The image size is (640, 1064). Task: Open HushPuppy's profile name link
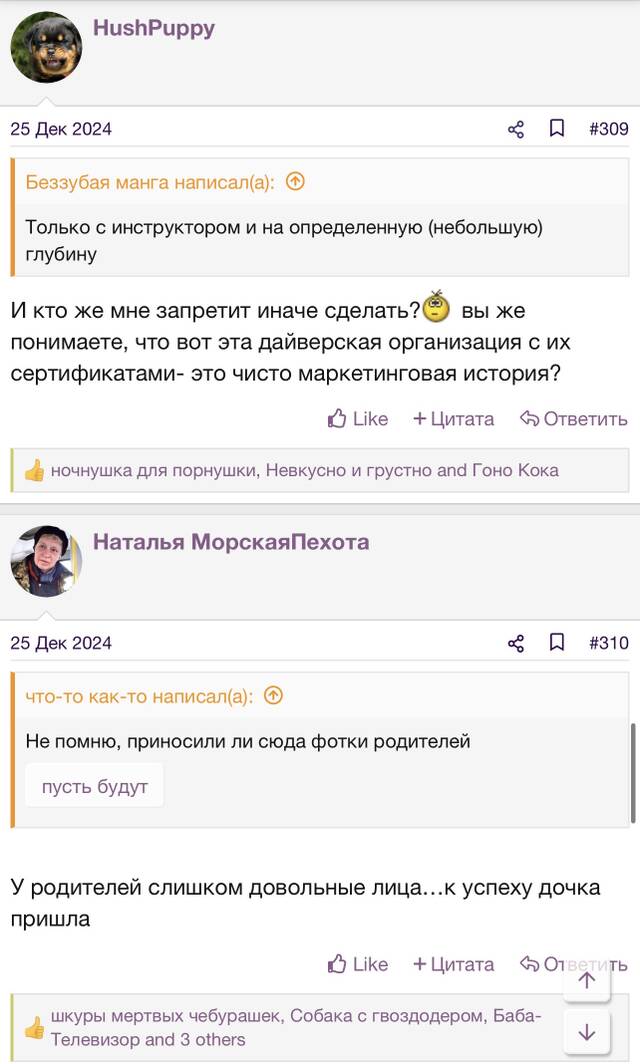point(154,28)
